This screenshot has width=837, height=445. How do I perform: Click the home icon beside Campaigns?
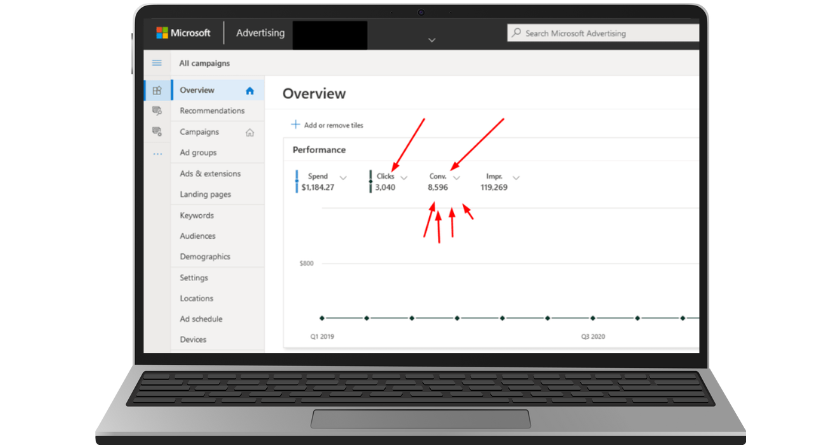point(250,132)
